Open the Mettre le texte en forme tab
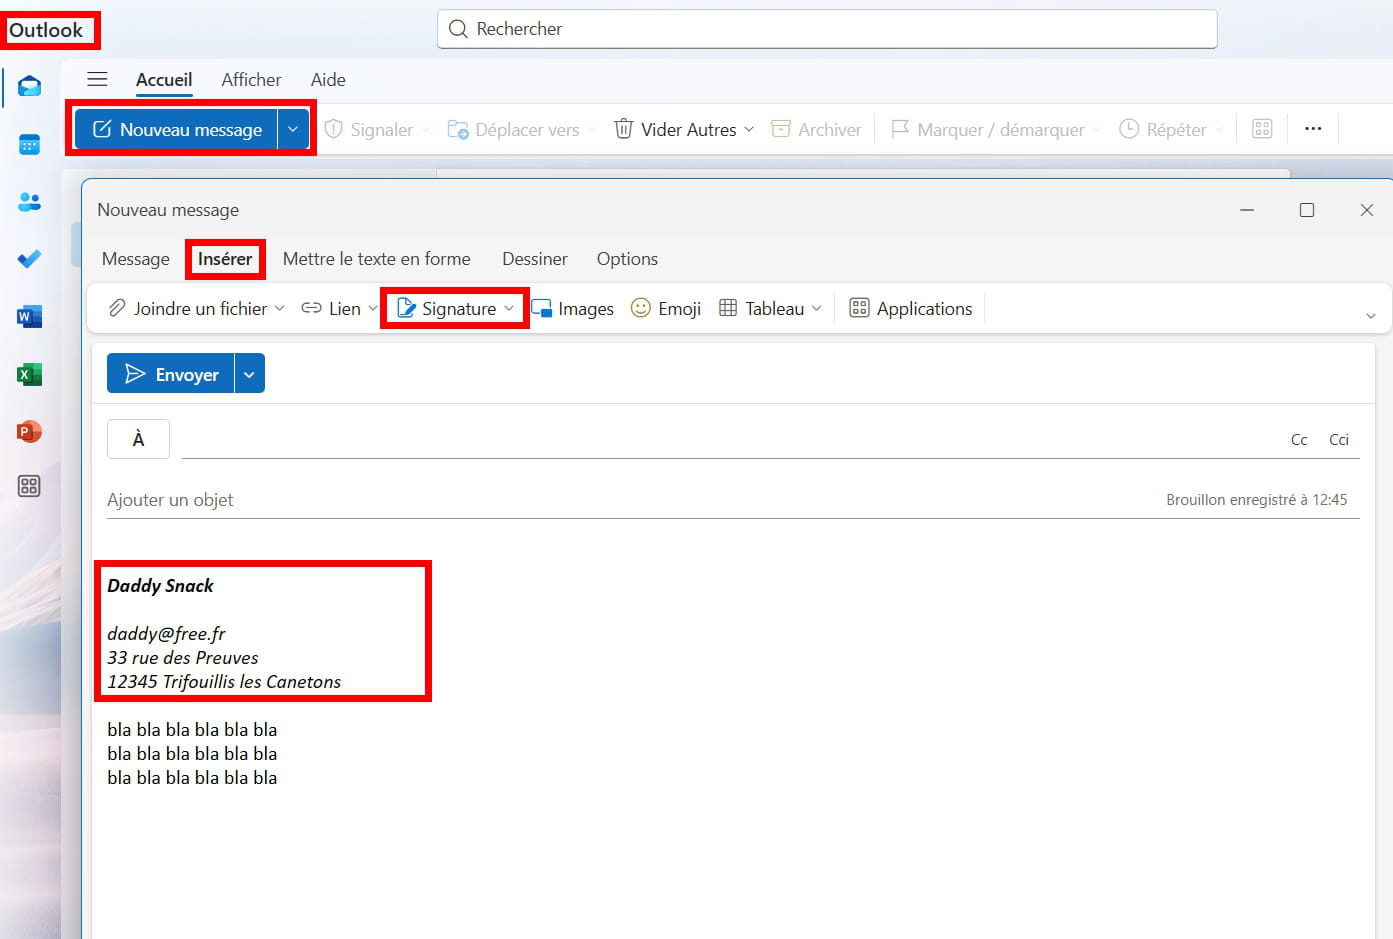Screen dimensions: 1393x939 376,259
